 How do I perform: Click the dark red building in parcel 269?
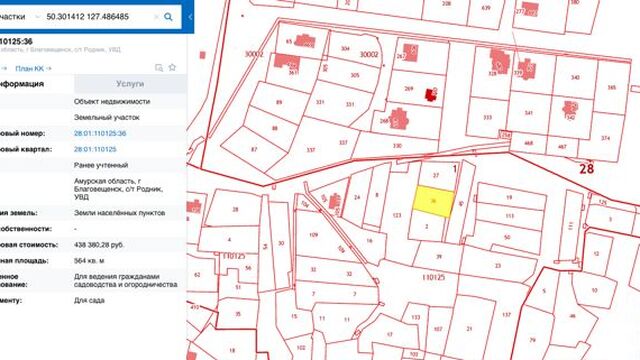[431, 94]
